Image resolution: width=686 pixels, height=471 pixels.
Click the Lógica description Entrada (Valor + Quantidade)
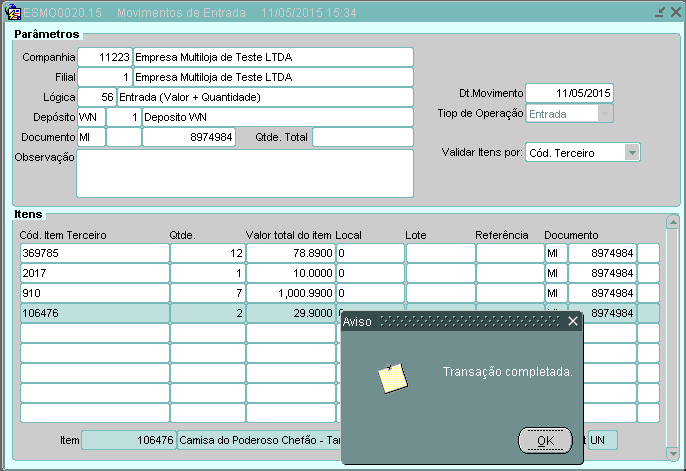[265, 97]
